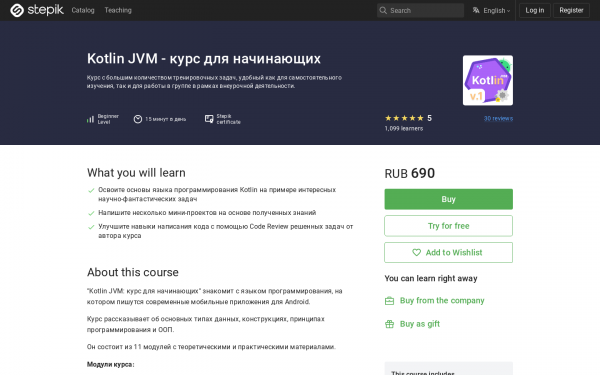Image resolution: width=600 pixels, height=375 pixels.
Task: Open the Kotlin v.1 course thumbnail
Action: tap(488, 80)
